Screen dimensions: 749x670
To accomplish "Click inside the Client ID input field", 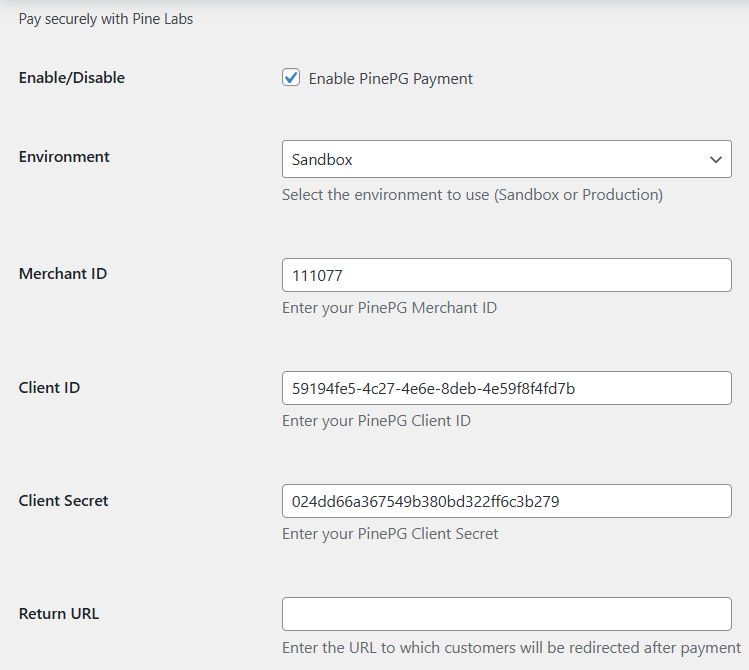I will tap(506, 388).
